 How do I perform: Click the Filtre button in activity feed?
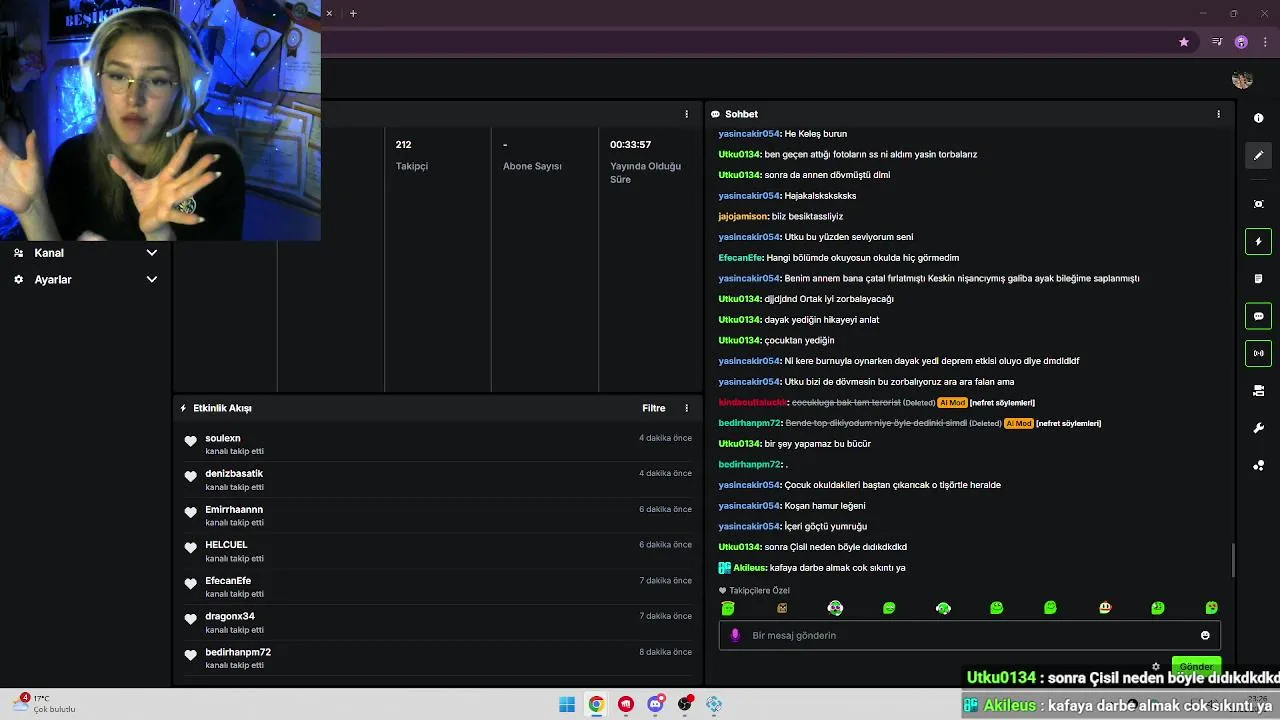pos(653,408)
